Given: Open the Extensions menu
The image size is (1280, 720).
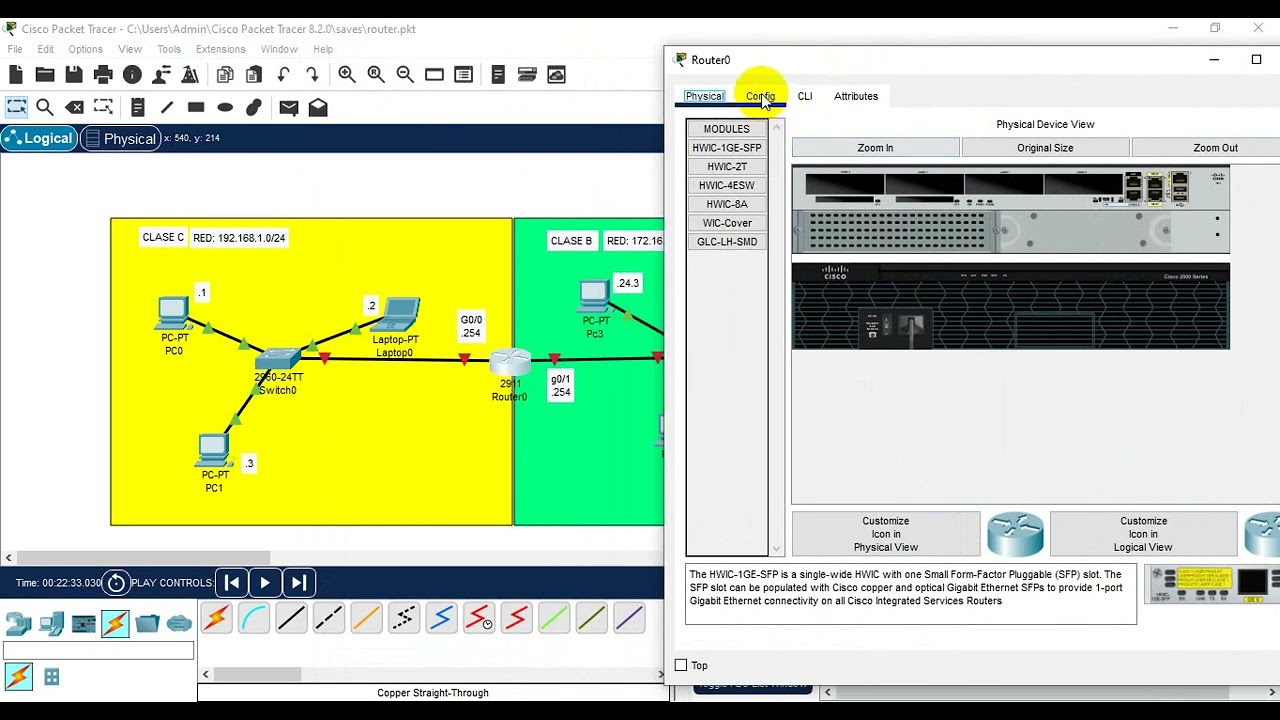Looking at the screenshot, I should 221,49.
